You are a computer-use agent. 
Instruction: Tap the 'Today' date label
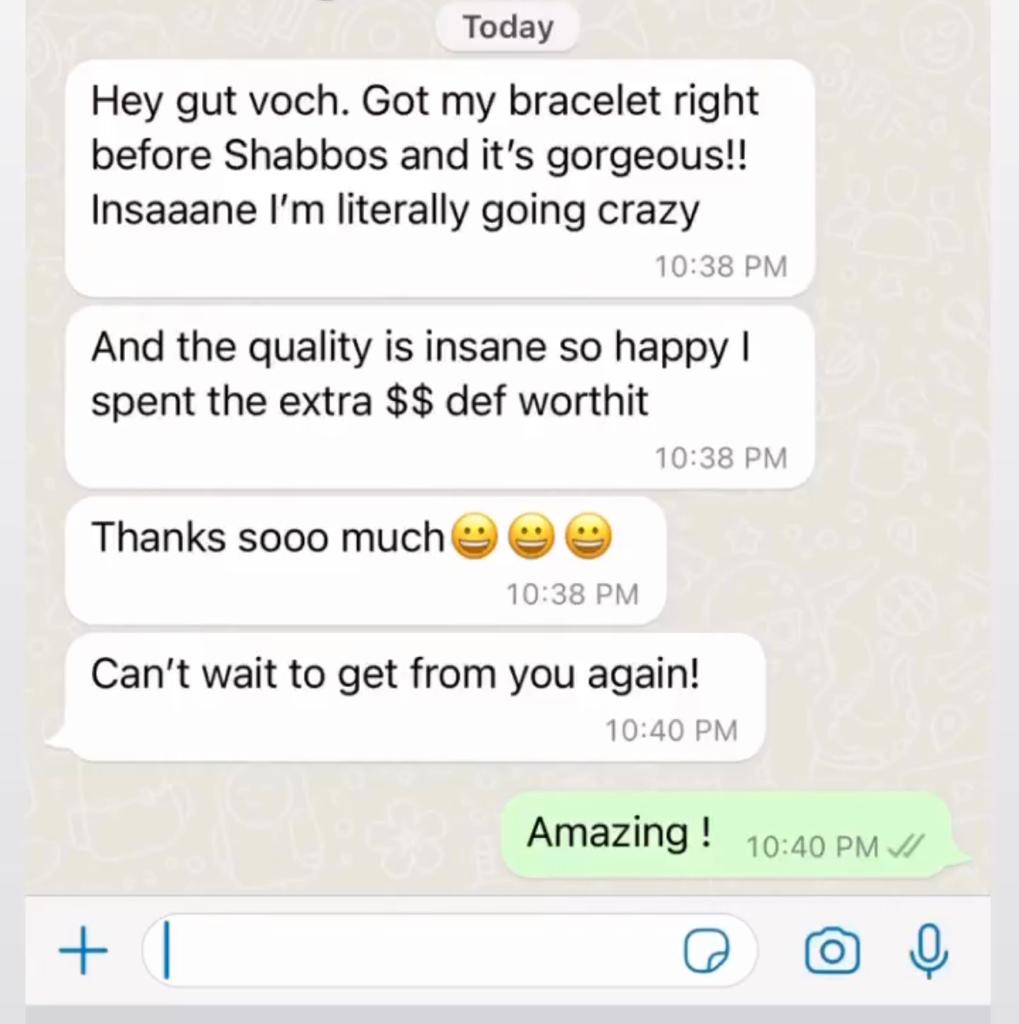coord(508,27)
